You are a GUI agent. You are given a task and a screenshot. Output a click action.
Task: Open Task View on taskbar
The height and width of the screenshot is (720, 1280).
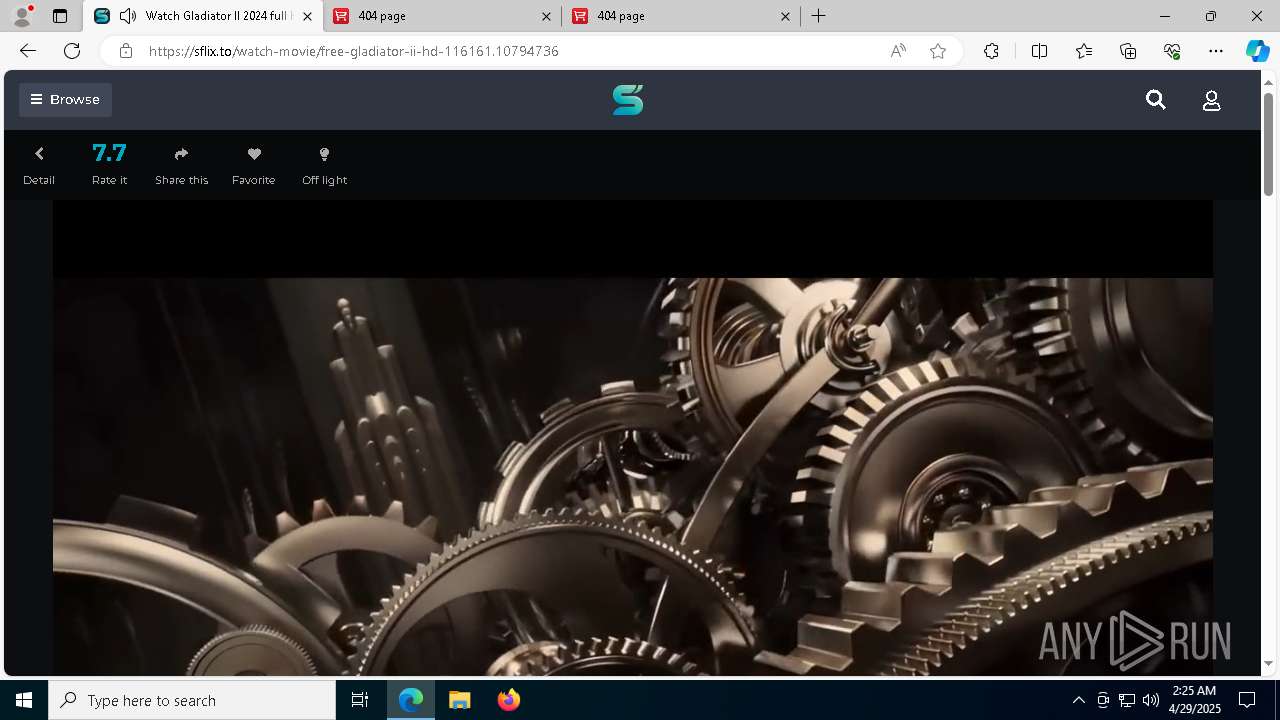coord(360,700)
